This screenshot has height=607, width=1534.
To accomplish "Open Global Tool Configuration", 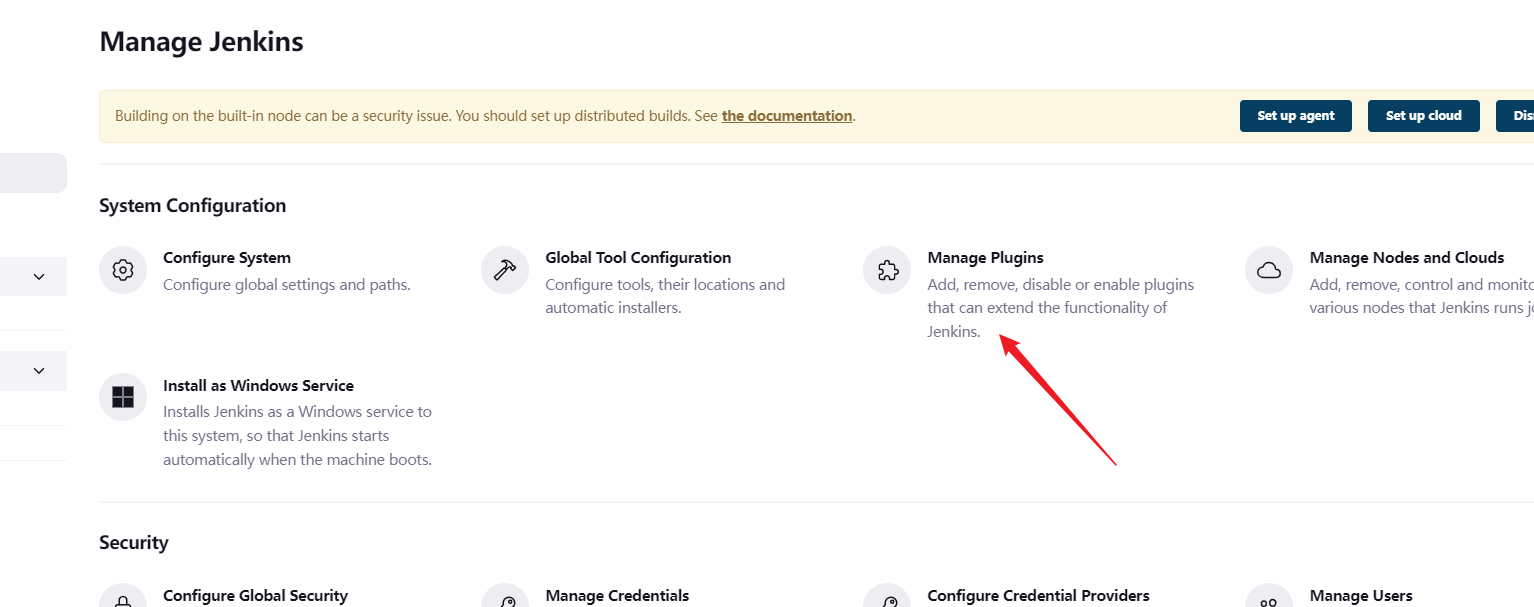I will pyautogui.click(x=638, y=258).
